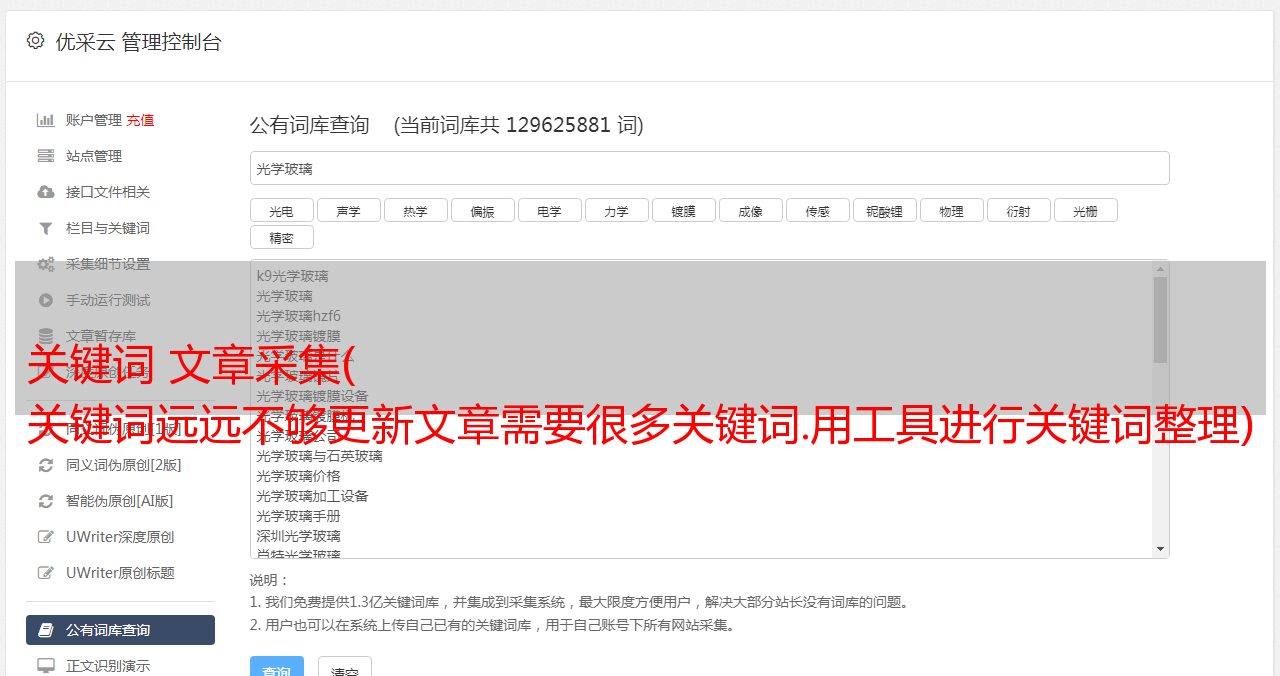Viewport: 1280px width, 676px height.
Task: Click the book icon in 公有词库查询
Action: tap(46, 630)
